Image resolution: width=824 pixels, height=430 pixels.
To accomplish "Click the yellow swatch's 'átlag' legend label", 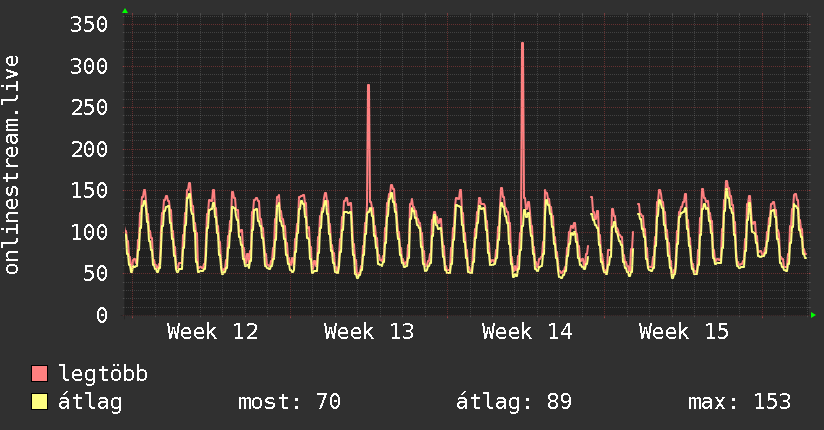I will point(90,402).
